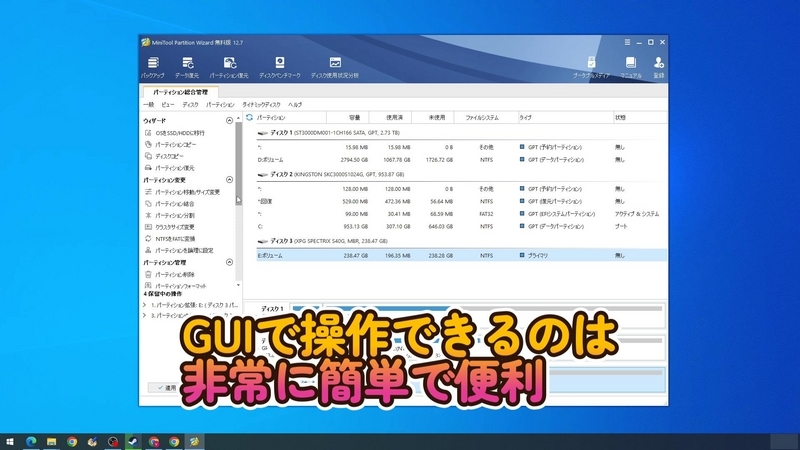Launch the データ復元 data recovery tool
The image size is (800, 450).
pyautogui.click(x=187, y=67)
